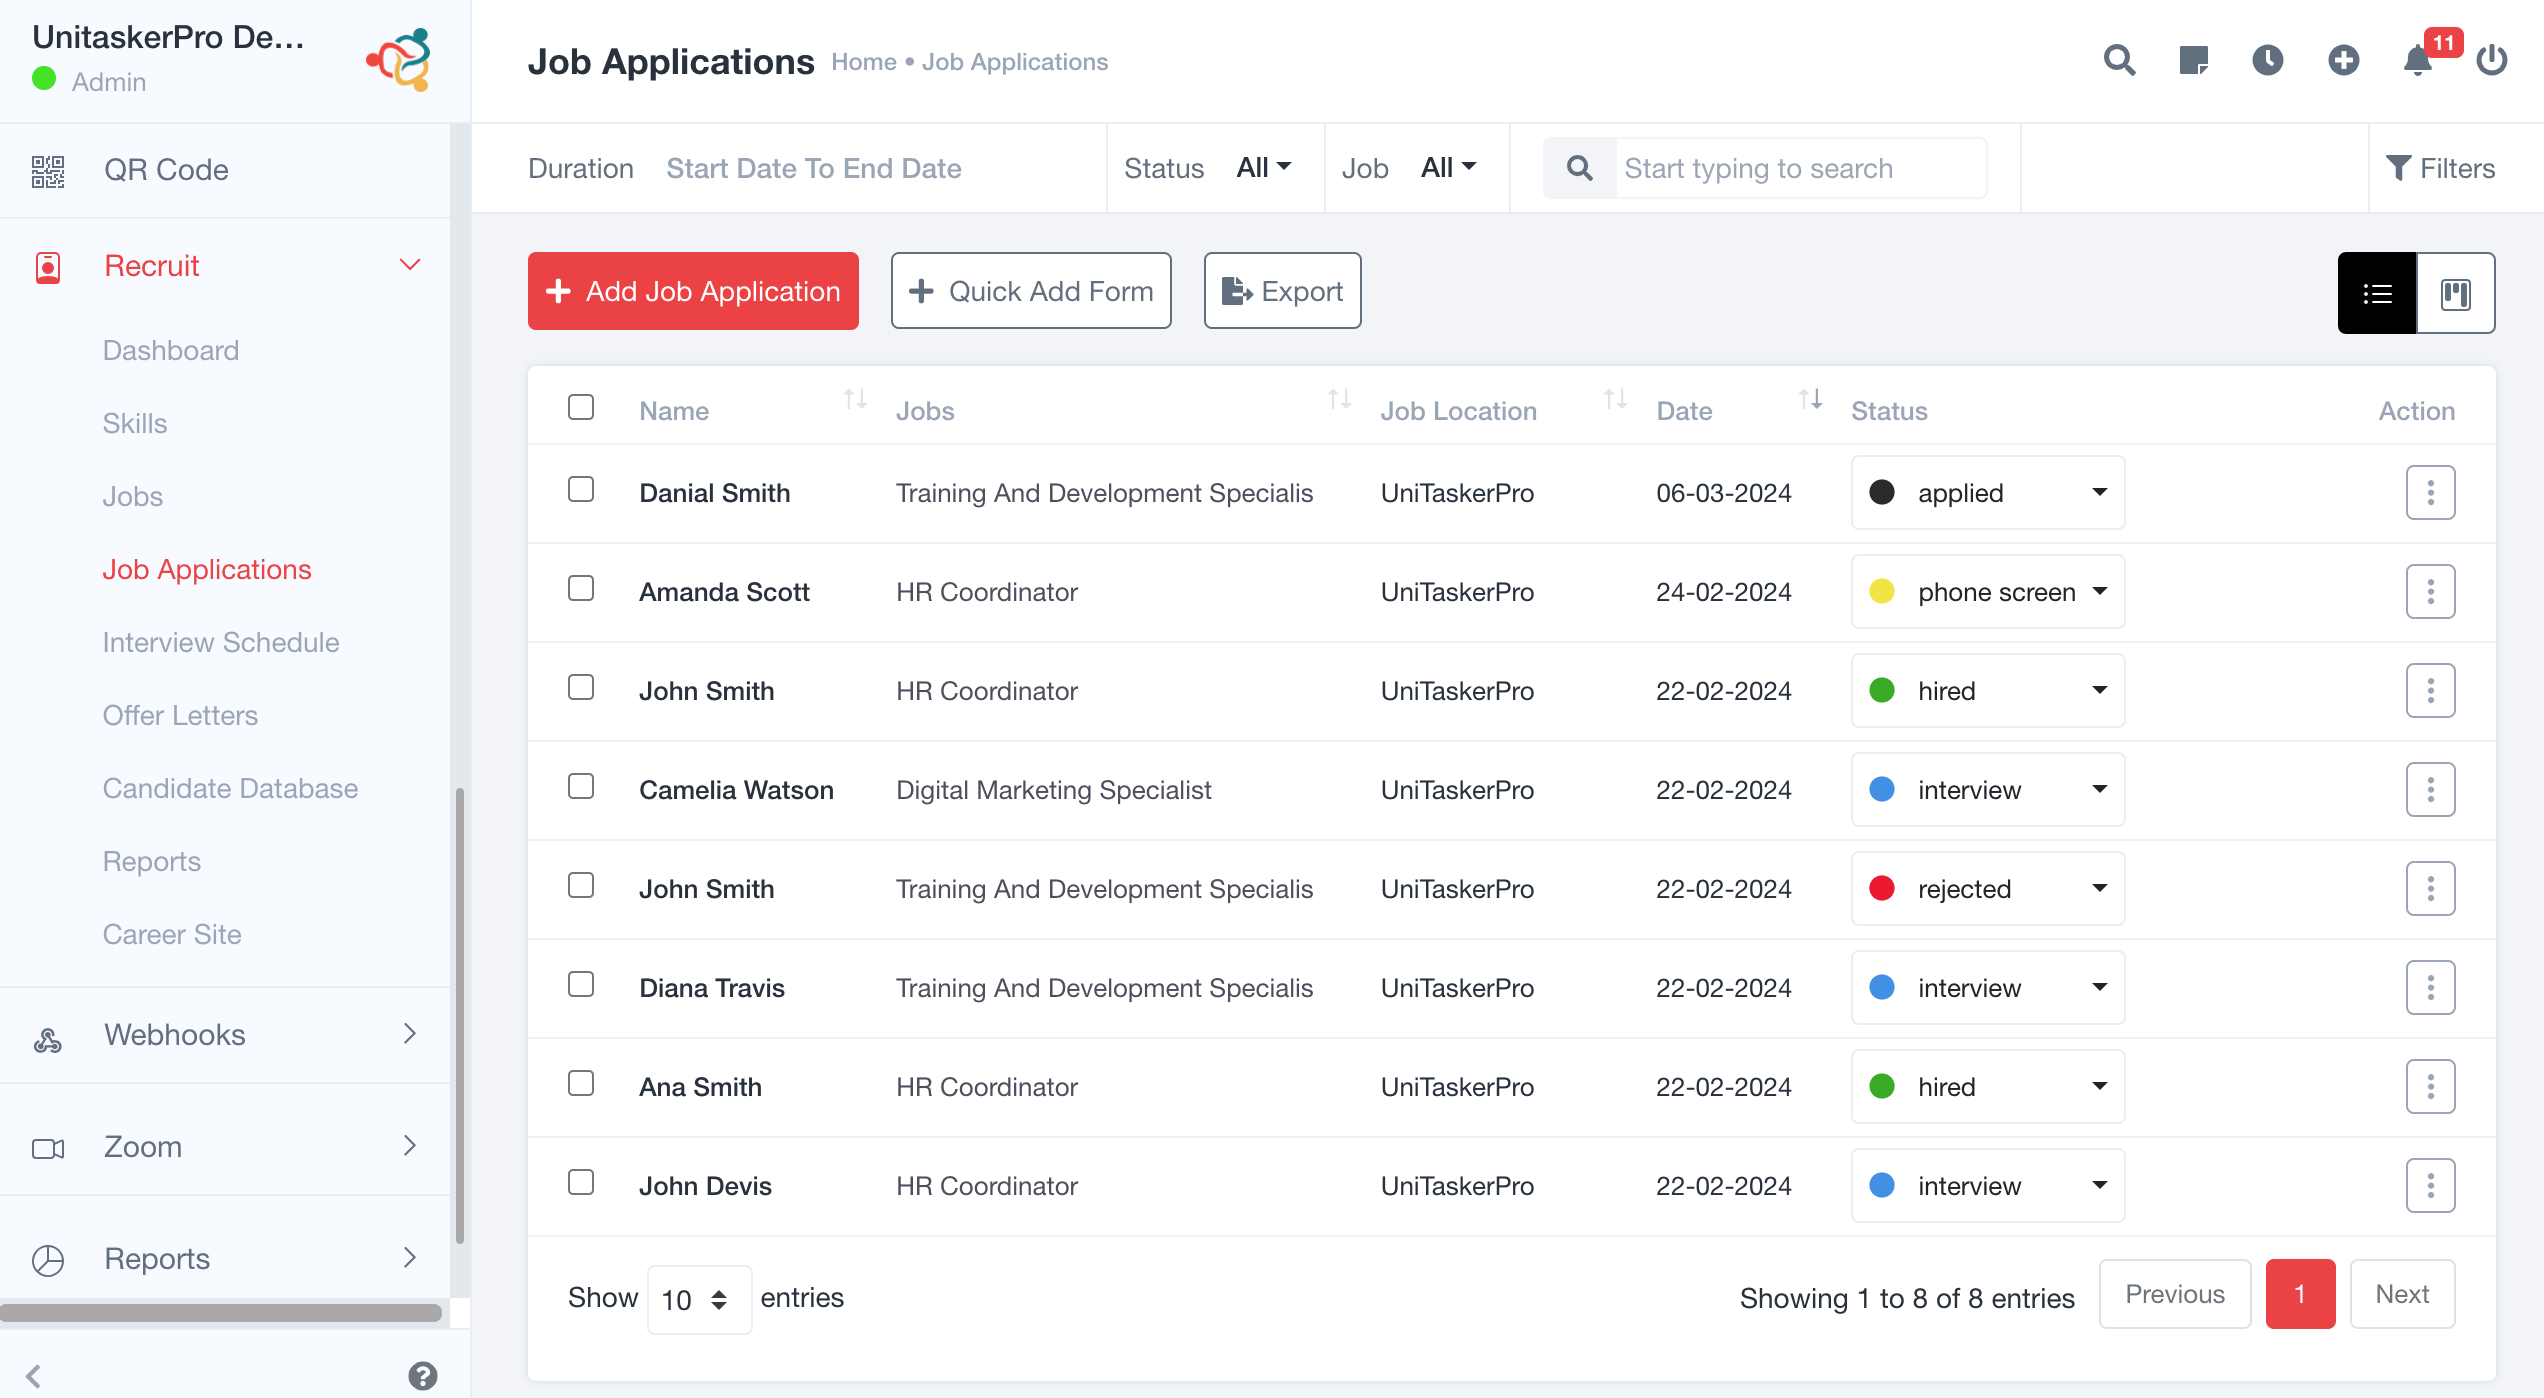Open the Status All filter dropdown
2544x1398 pixels.
1264,168
